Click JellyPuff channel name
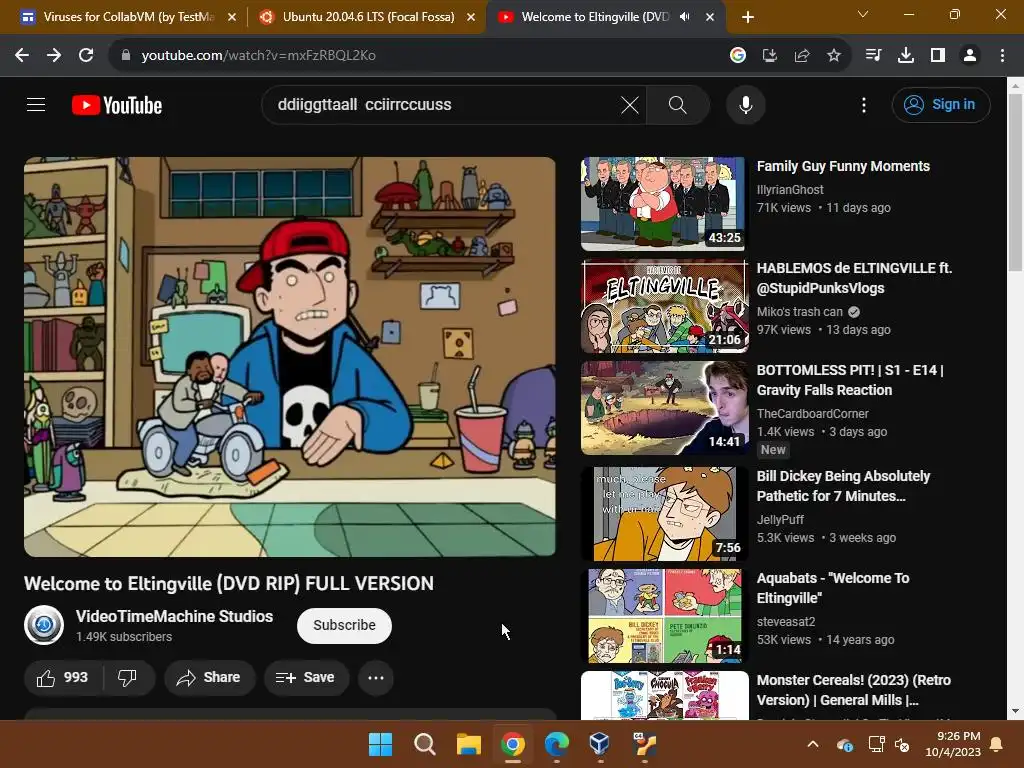The width and height of the screenshot is (1024, 768). coord(780,520)
